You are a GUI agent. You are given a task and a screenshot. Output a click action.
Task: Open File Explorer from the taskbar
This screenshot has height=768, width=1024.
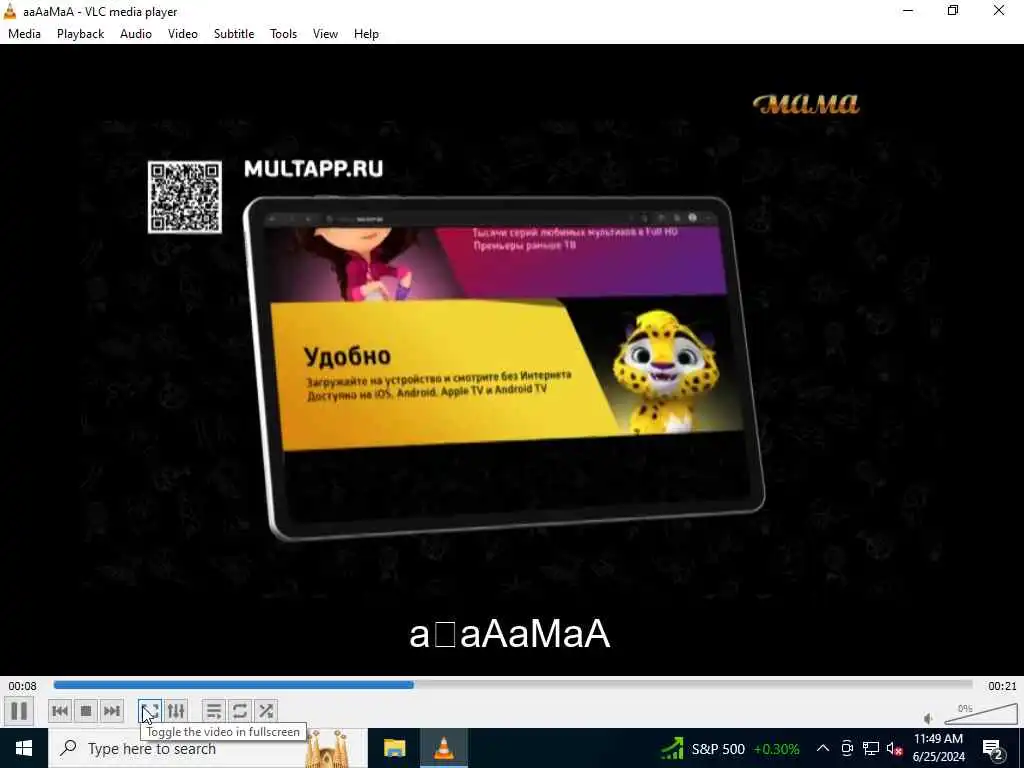[x=394, y=748]
